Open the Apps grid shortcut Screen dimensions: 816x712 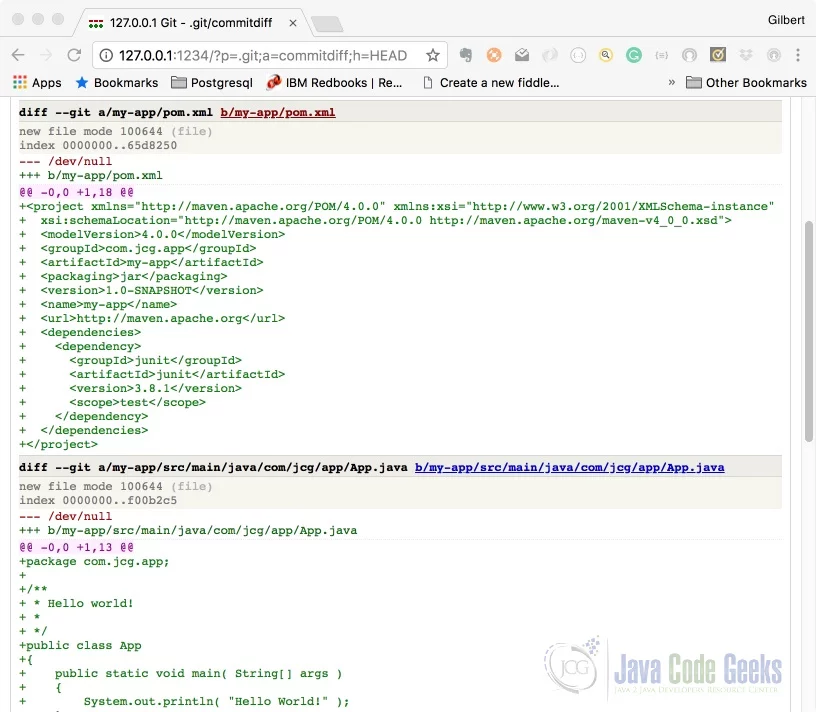37,83
